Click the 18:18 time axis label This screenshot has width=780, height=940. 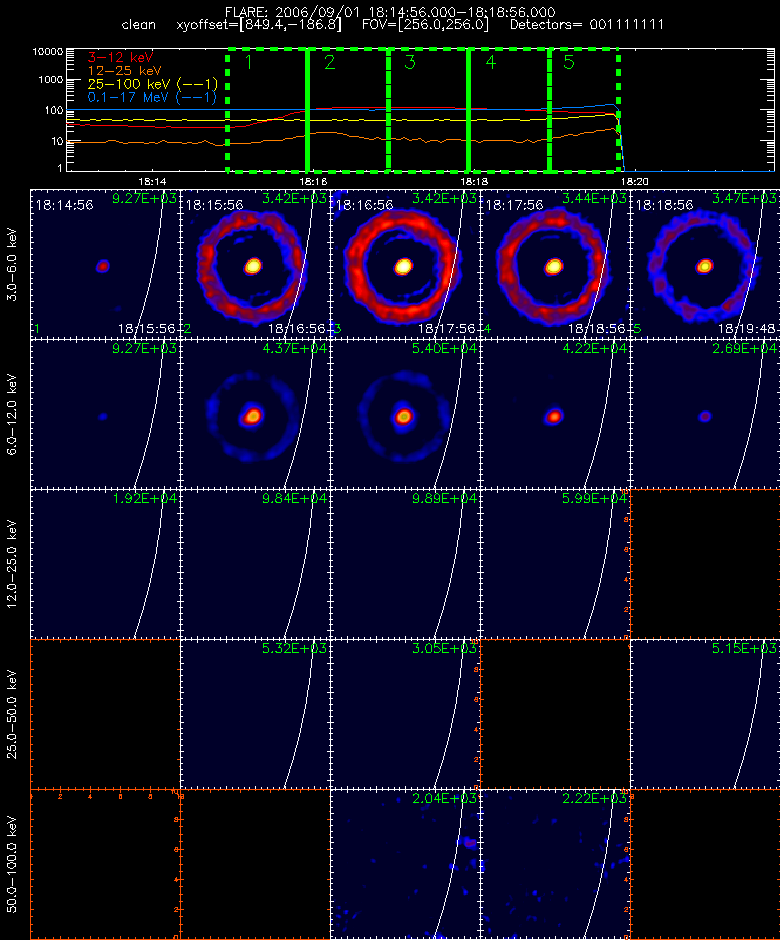[474, 181]
